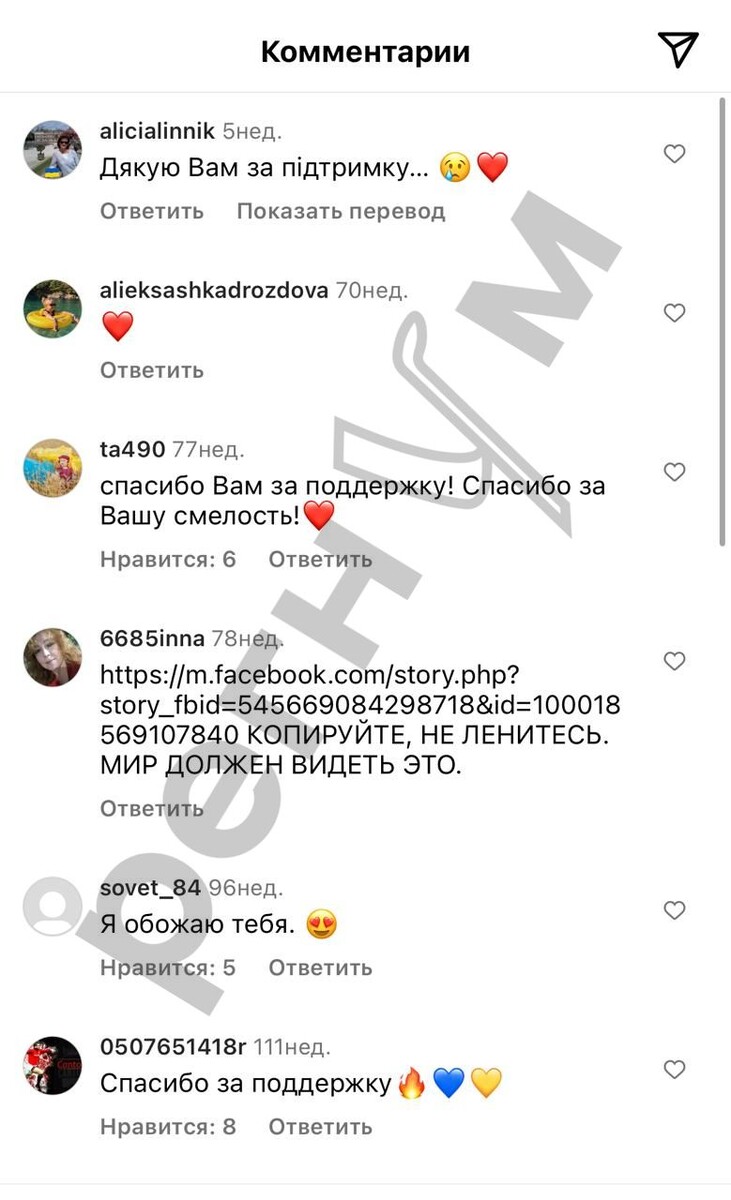Tap heart icon beside sovet_84's comment
Viewport: 731px width, 1200px height.
[675, 910]
